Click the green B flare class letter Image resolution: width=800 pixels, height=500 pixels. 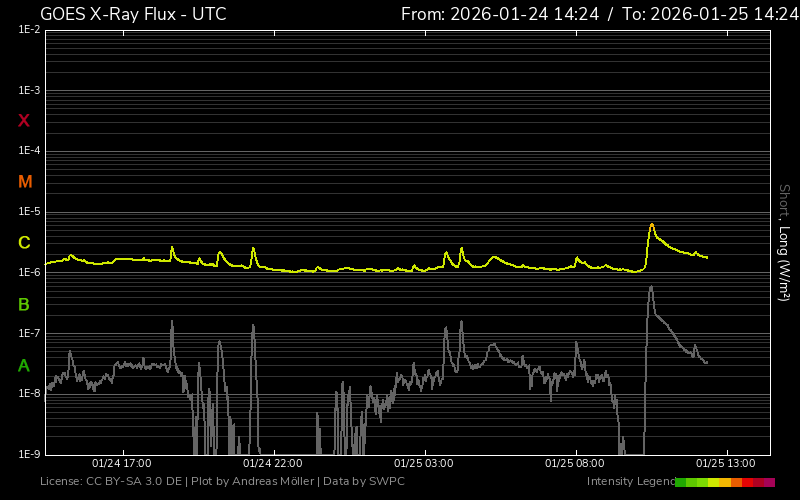click(x=23, y=305)
